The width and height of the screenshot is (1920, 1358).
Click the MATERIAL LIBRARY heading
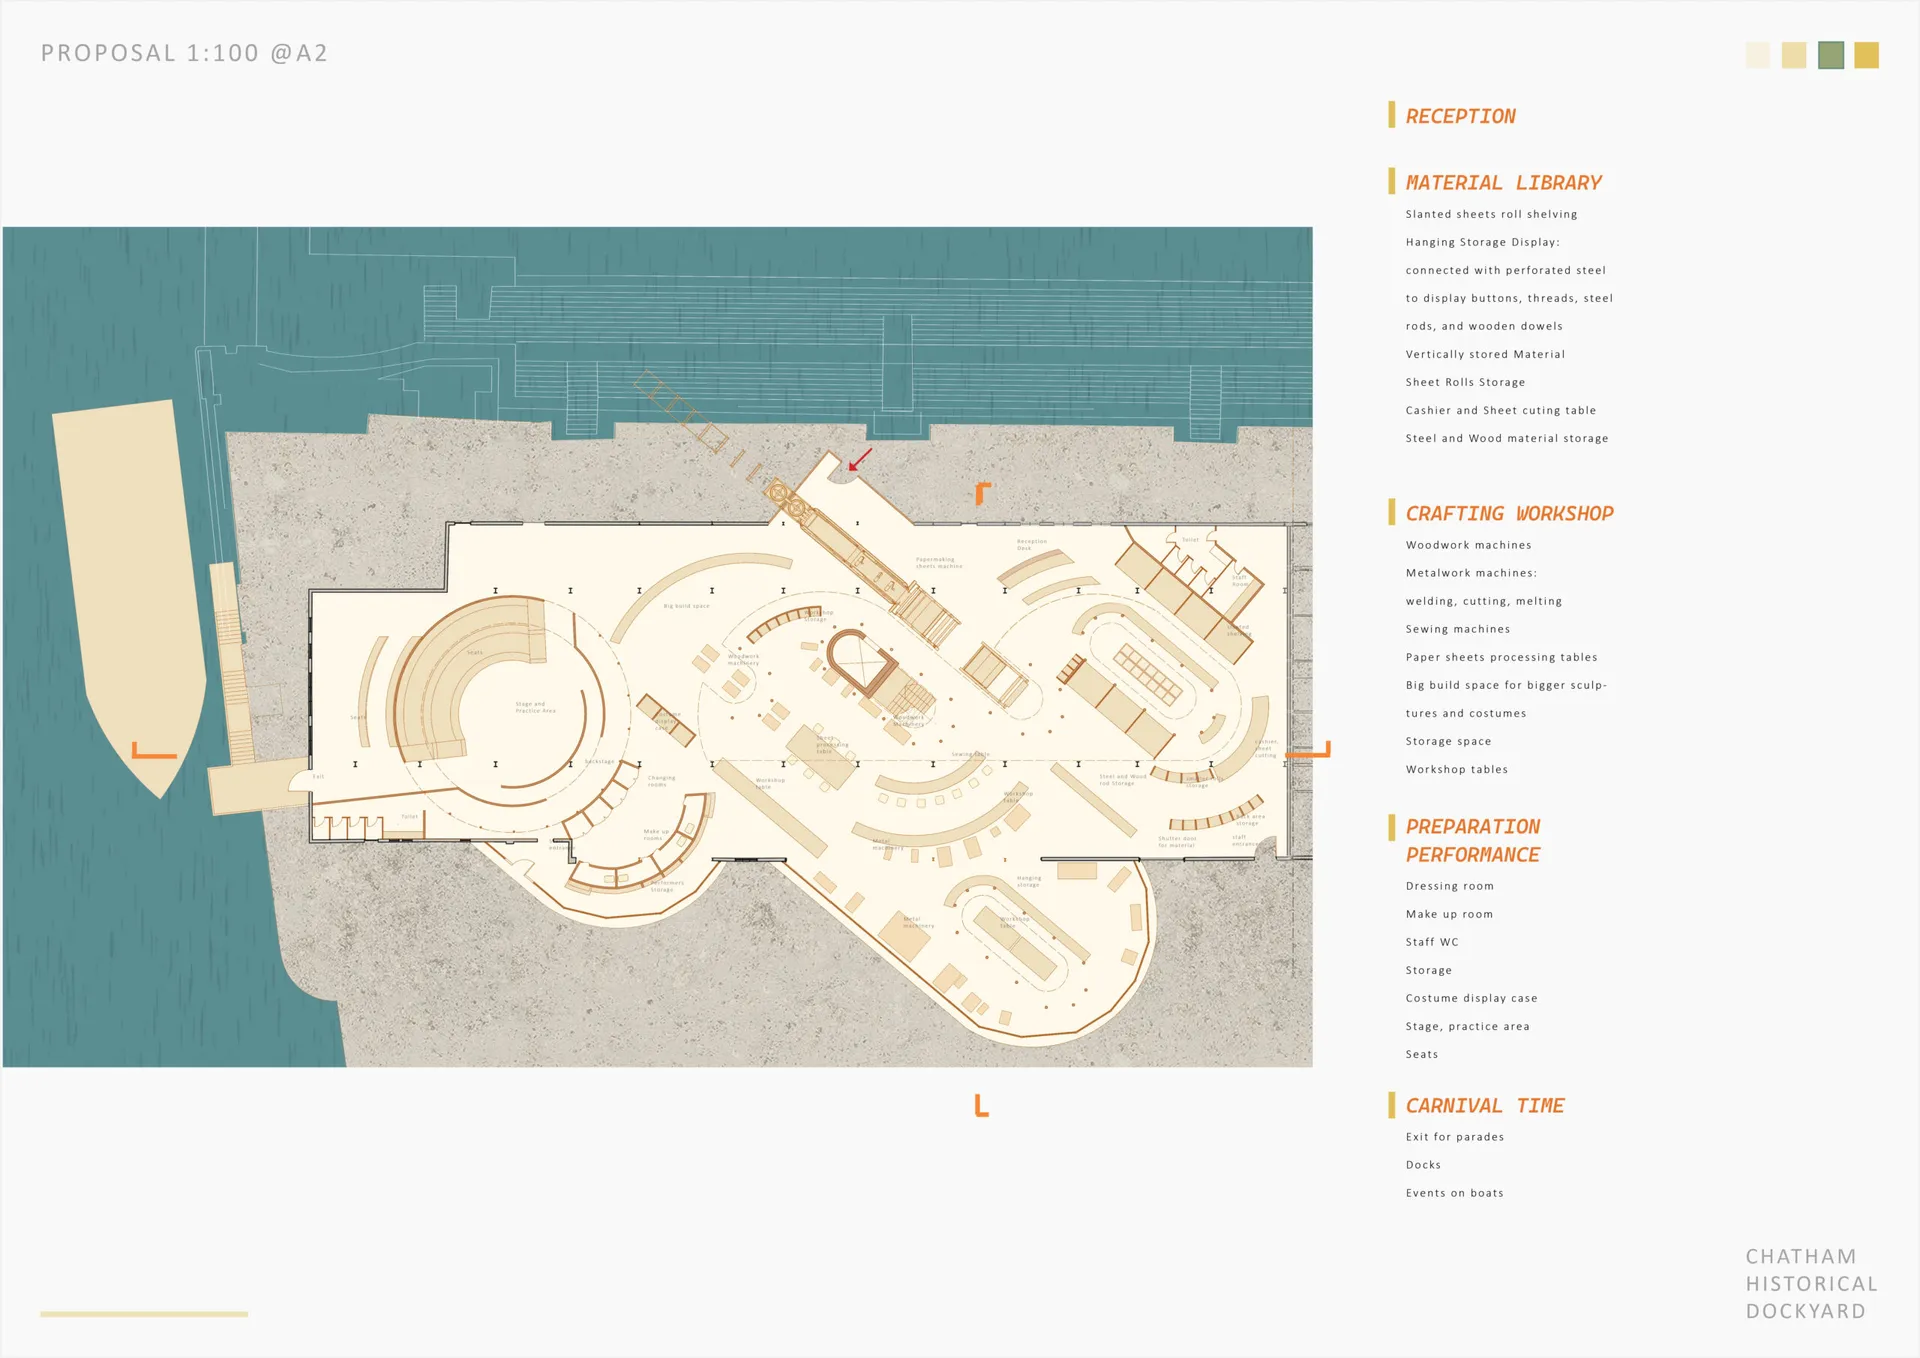point(1503,183)
